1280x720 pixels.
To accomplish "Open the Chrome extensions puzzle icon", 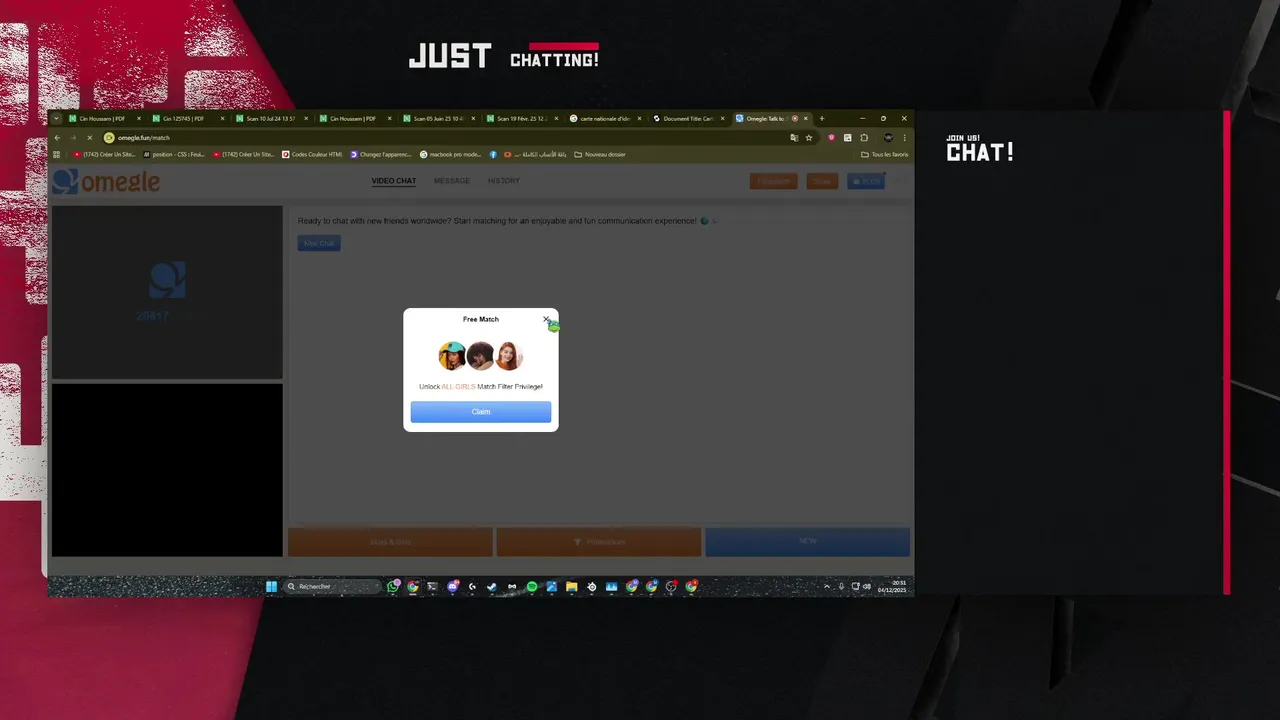I will 864,138.
